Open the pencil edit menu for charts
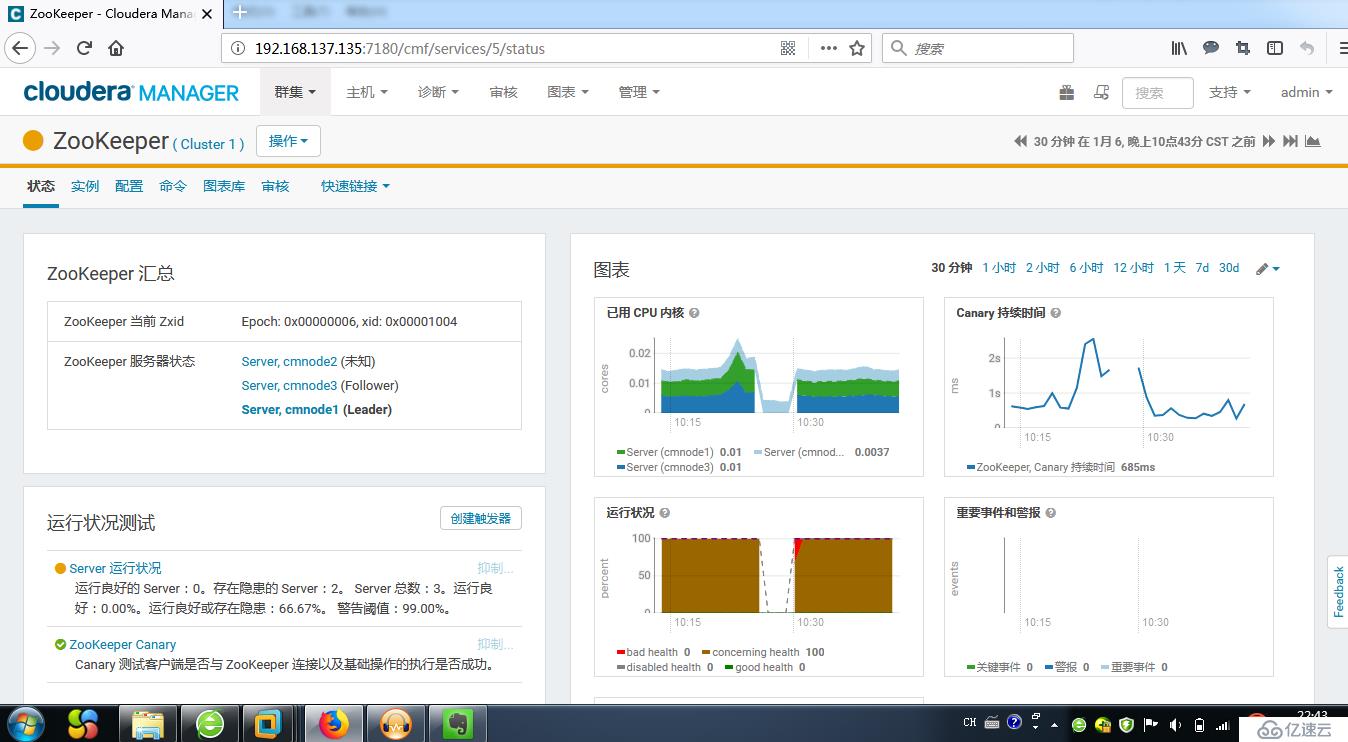 click(1268, 268)
